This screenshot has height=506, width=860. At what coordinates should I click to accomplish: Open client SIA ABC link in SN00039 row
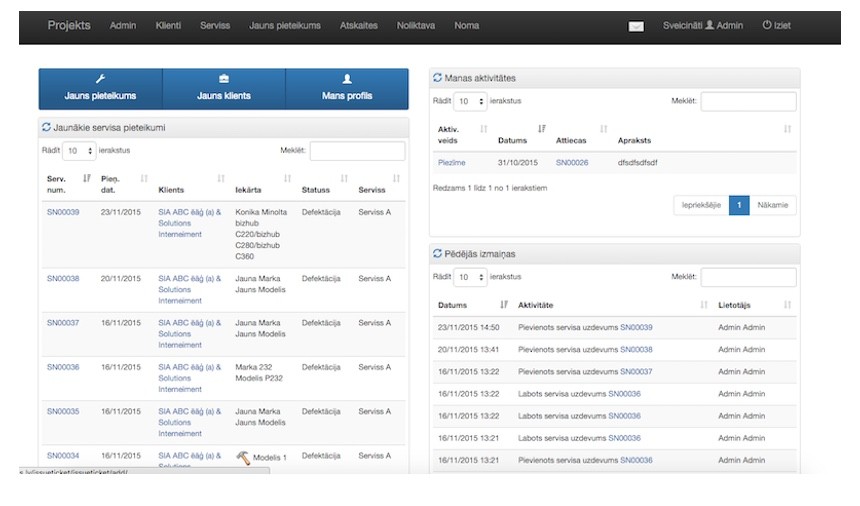coord(190,223)
